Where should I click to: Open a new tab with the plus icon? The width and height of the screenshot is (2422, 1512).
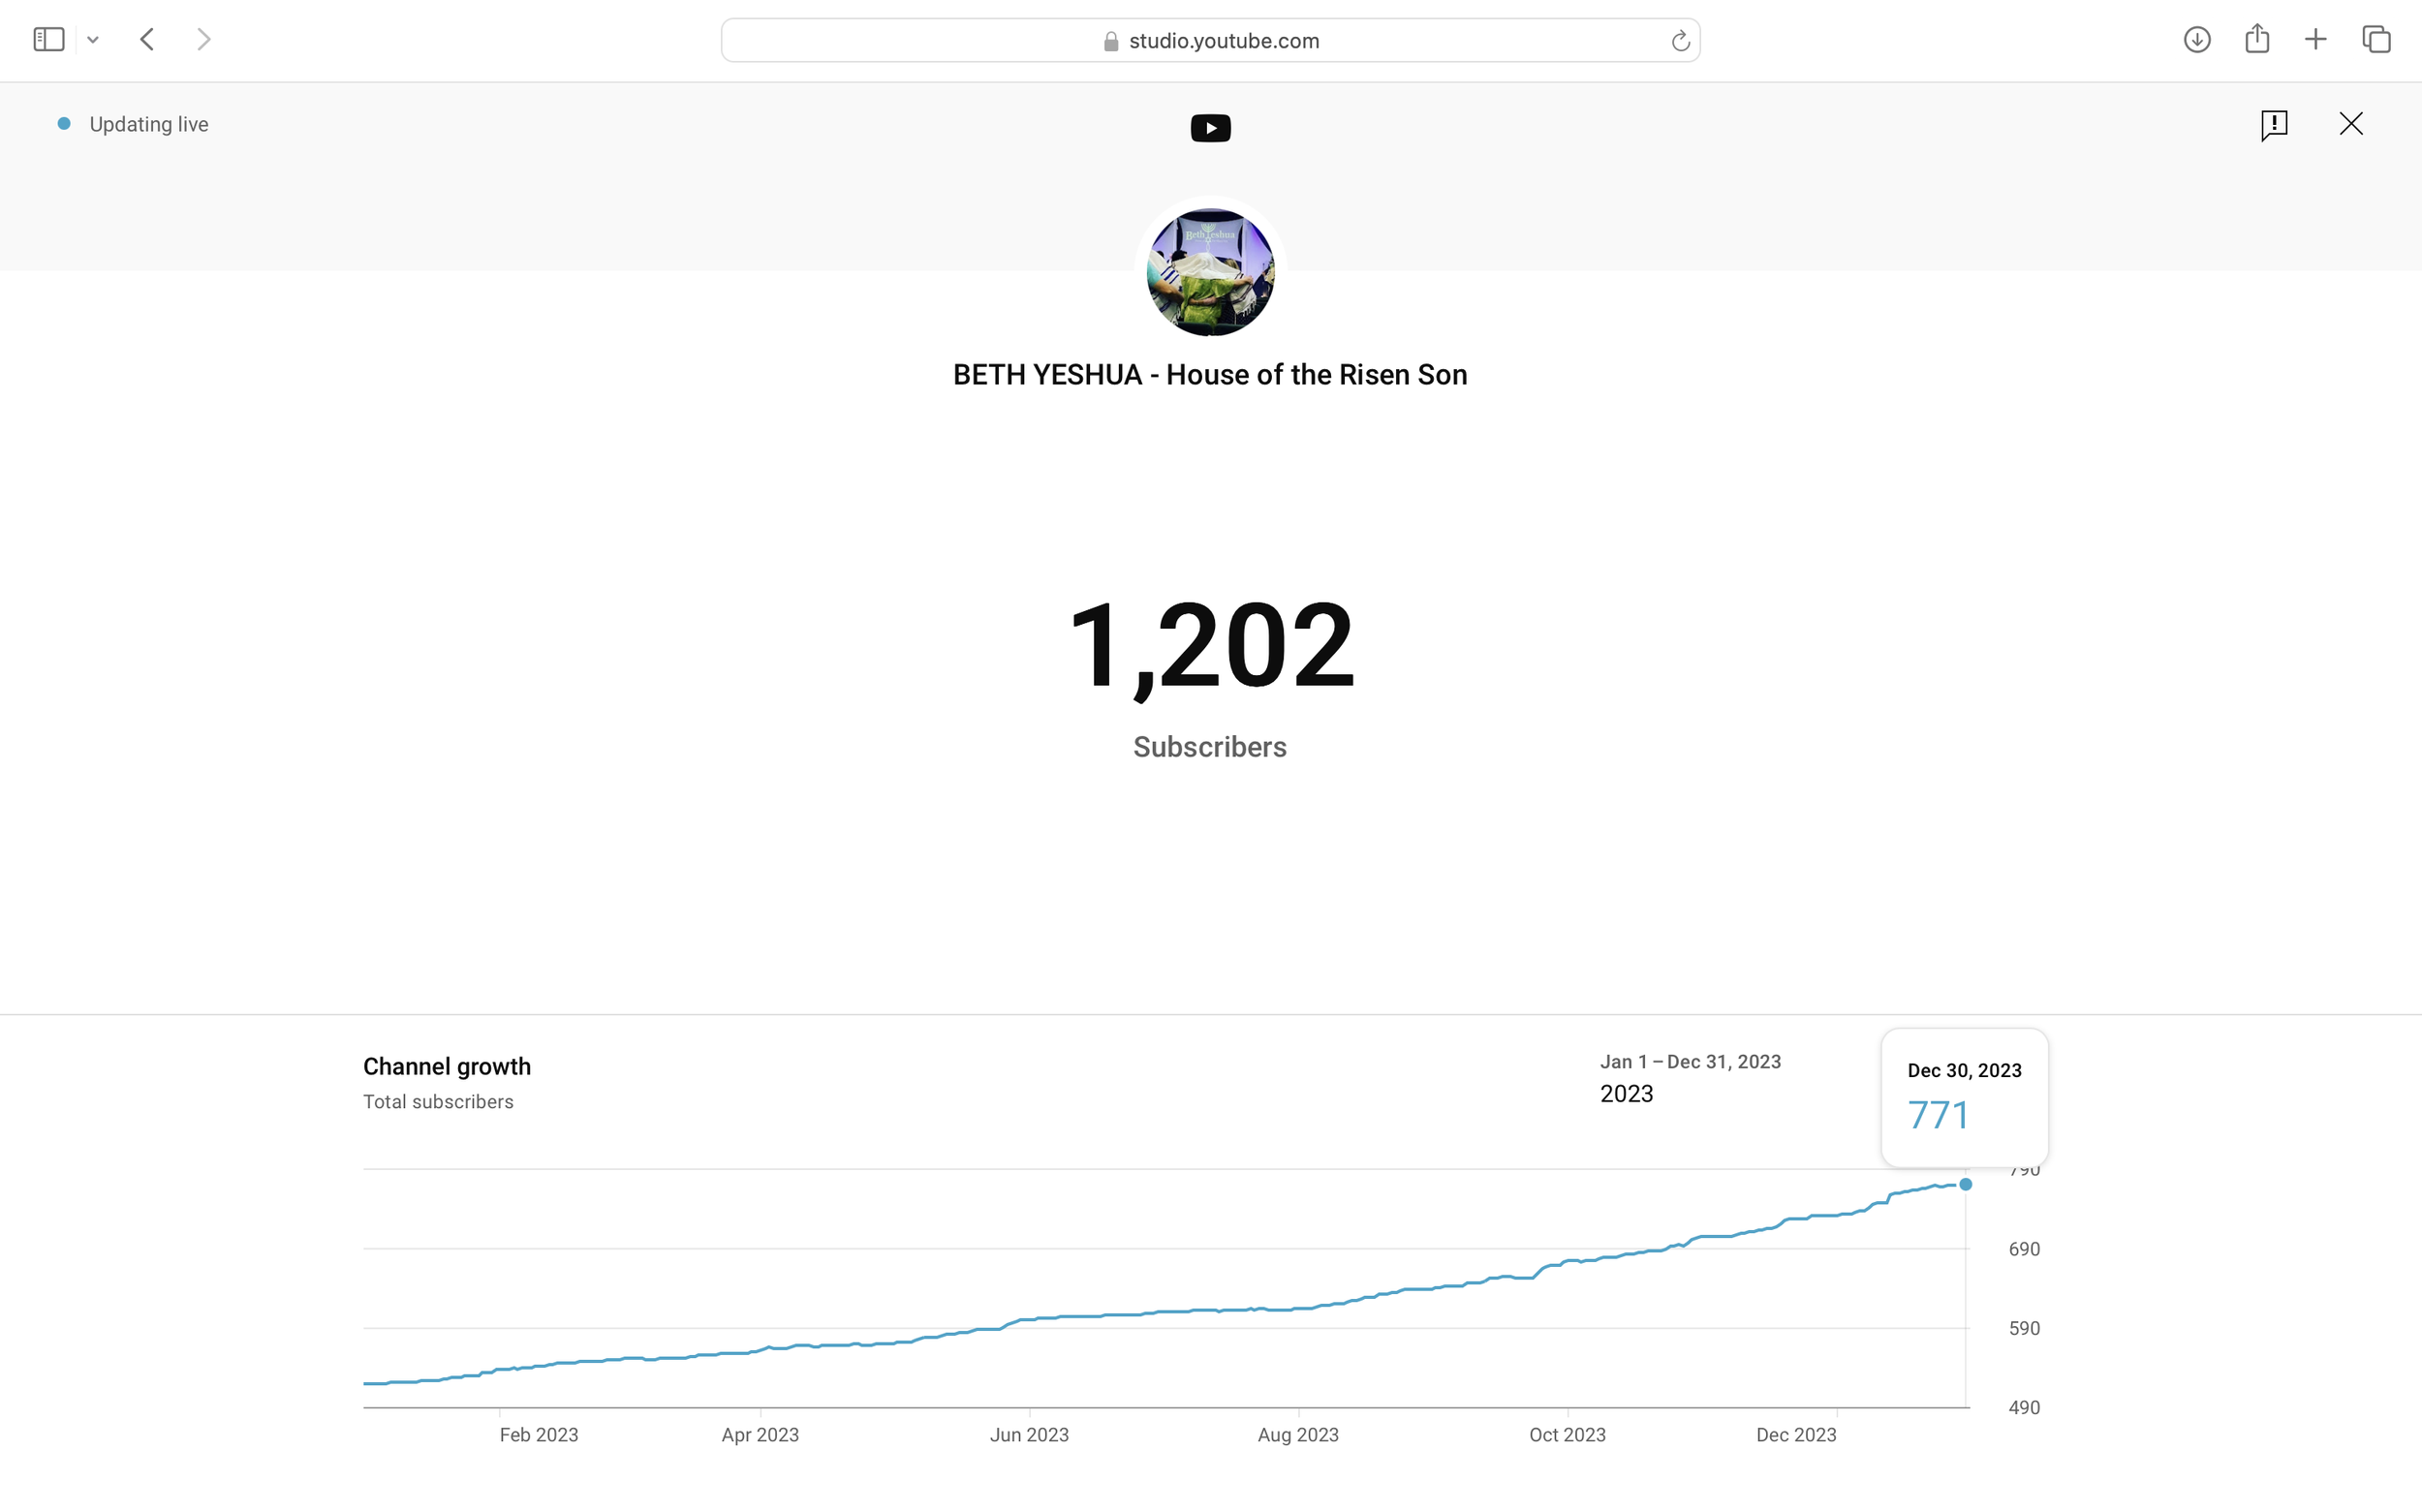pos(2315,40)
